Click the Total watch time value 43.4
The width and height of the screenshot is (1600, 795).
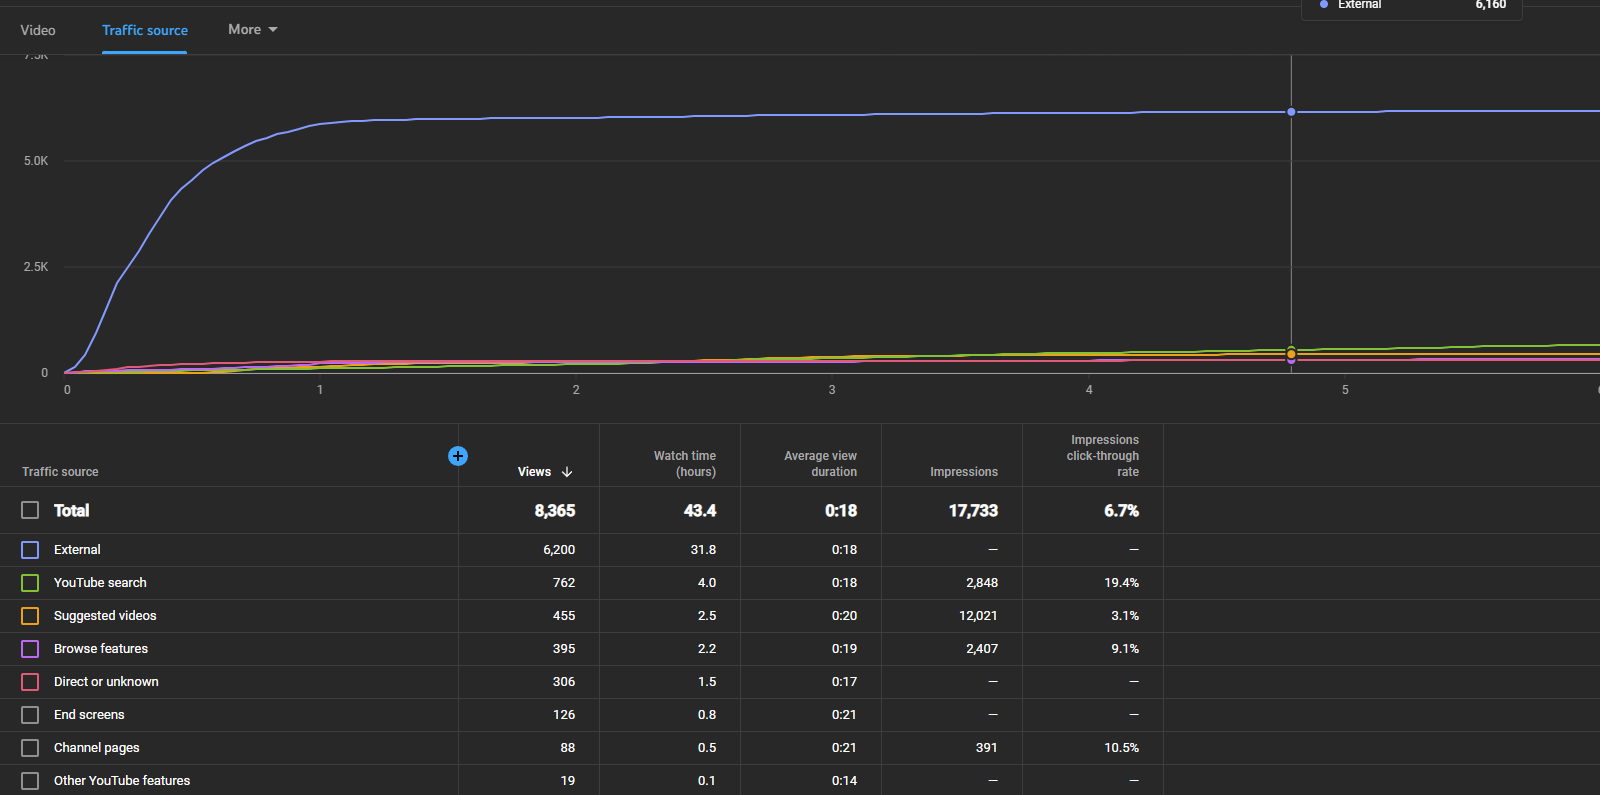pyautogui.click(x=700, y=510)
